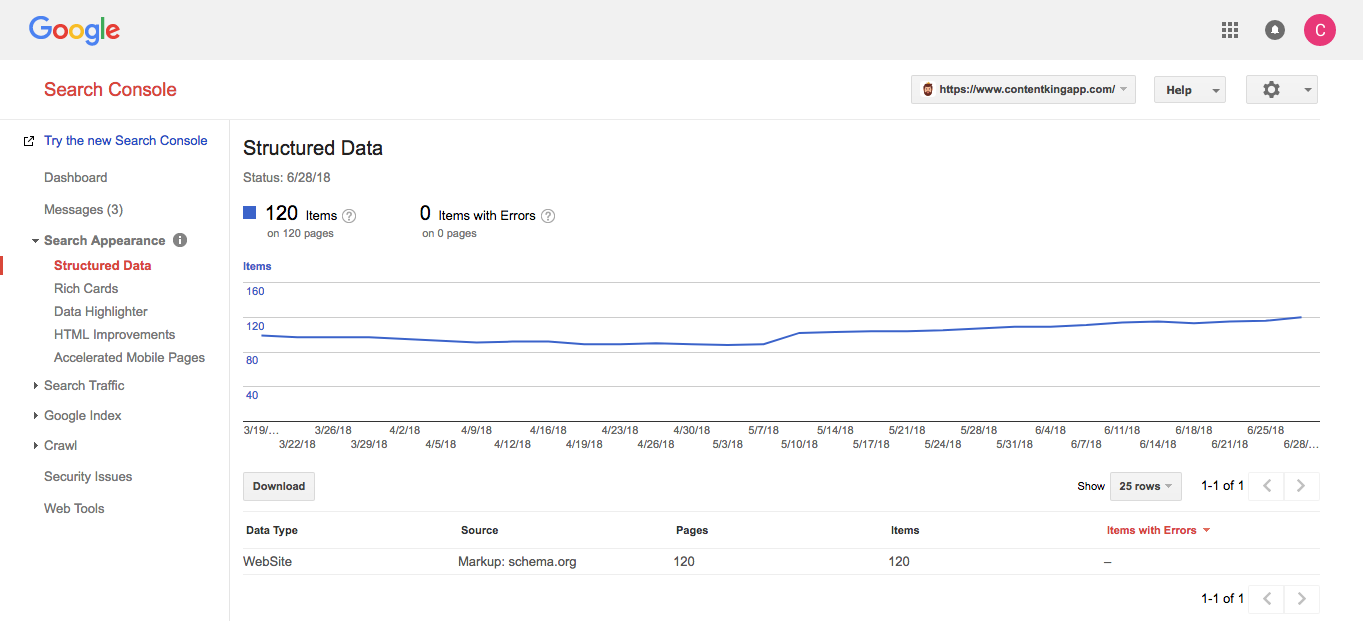Screen dimensions: 1363x621
Task: Click the Items column header
Action: click(905, 530)
